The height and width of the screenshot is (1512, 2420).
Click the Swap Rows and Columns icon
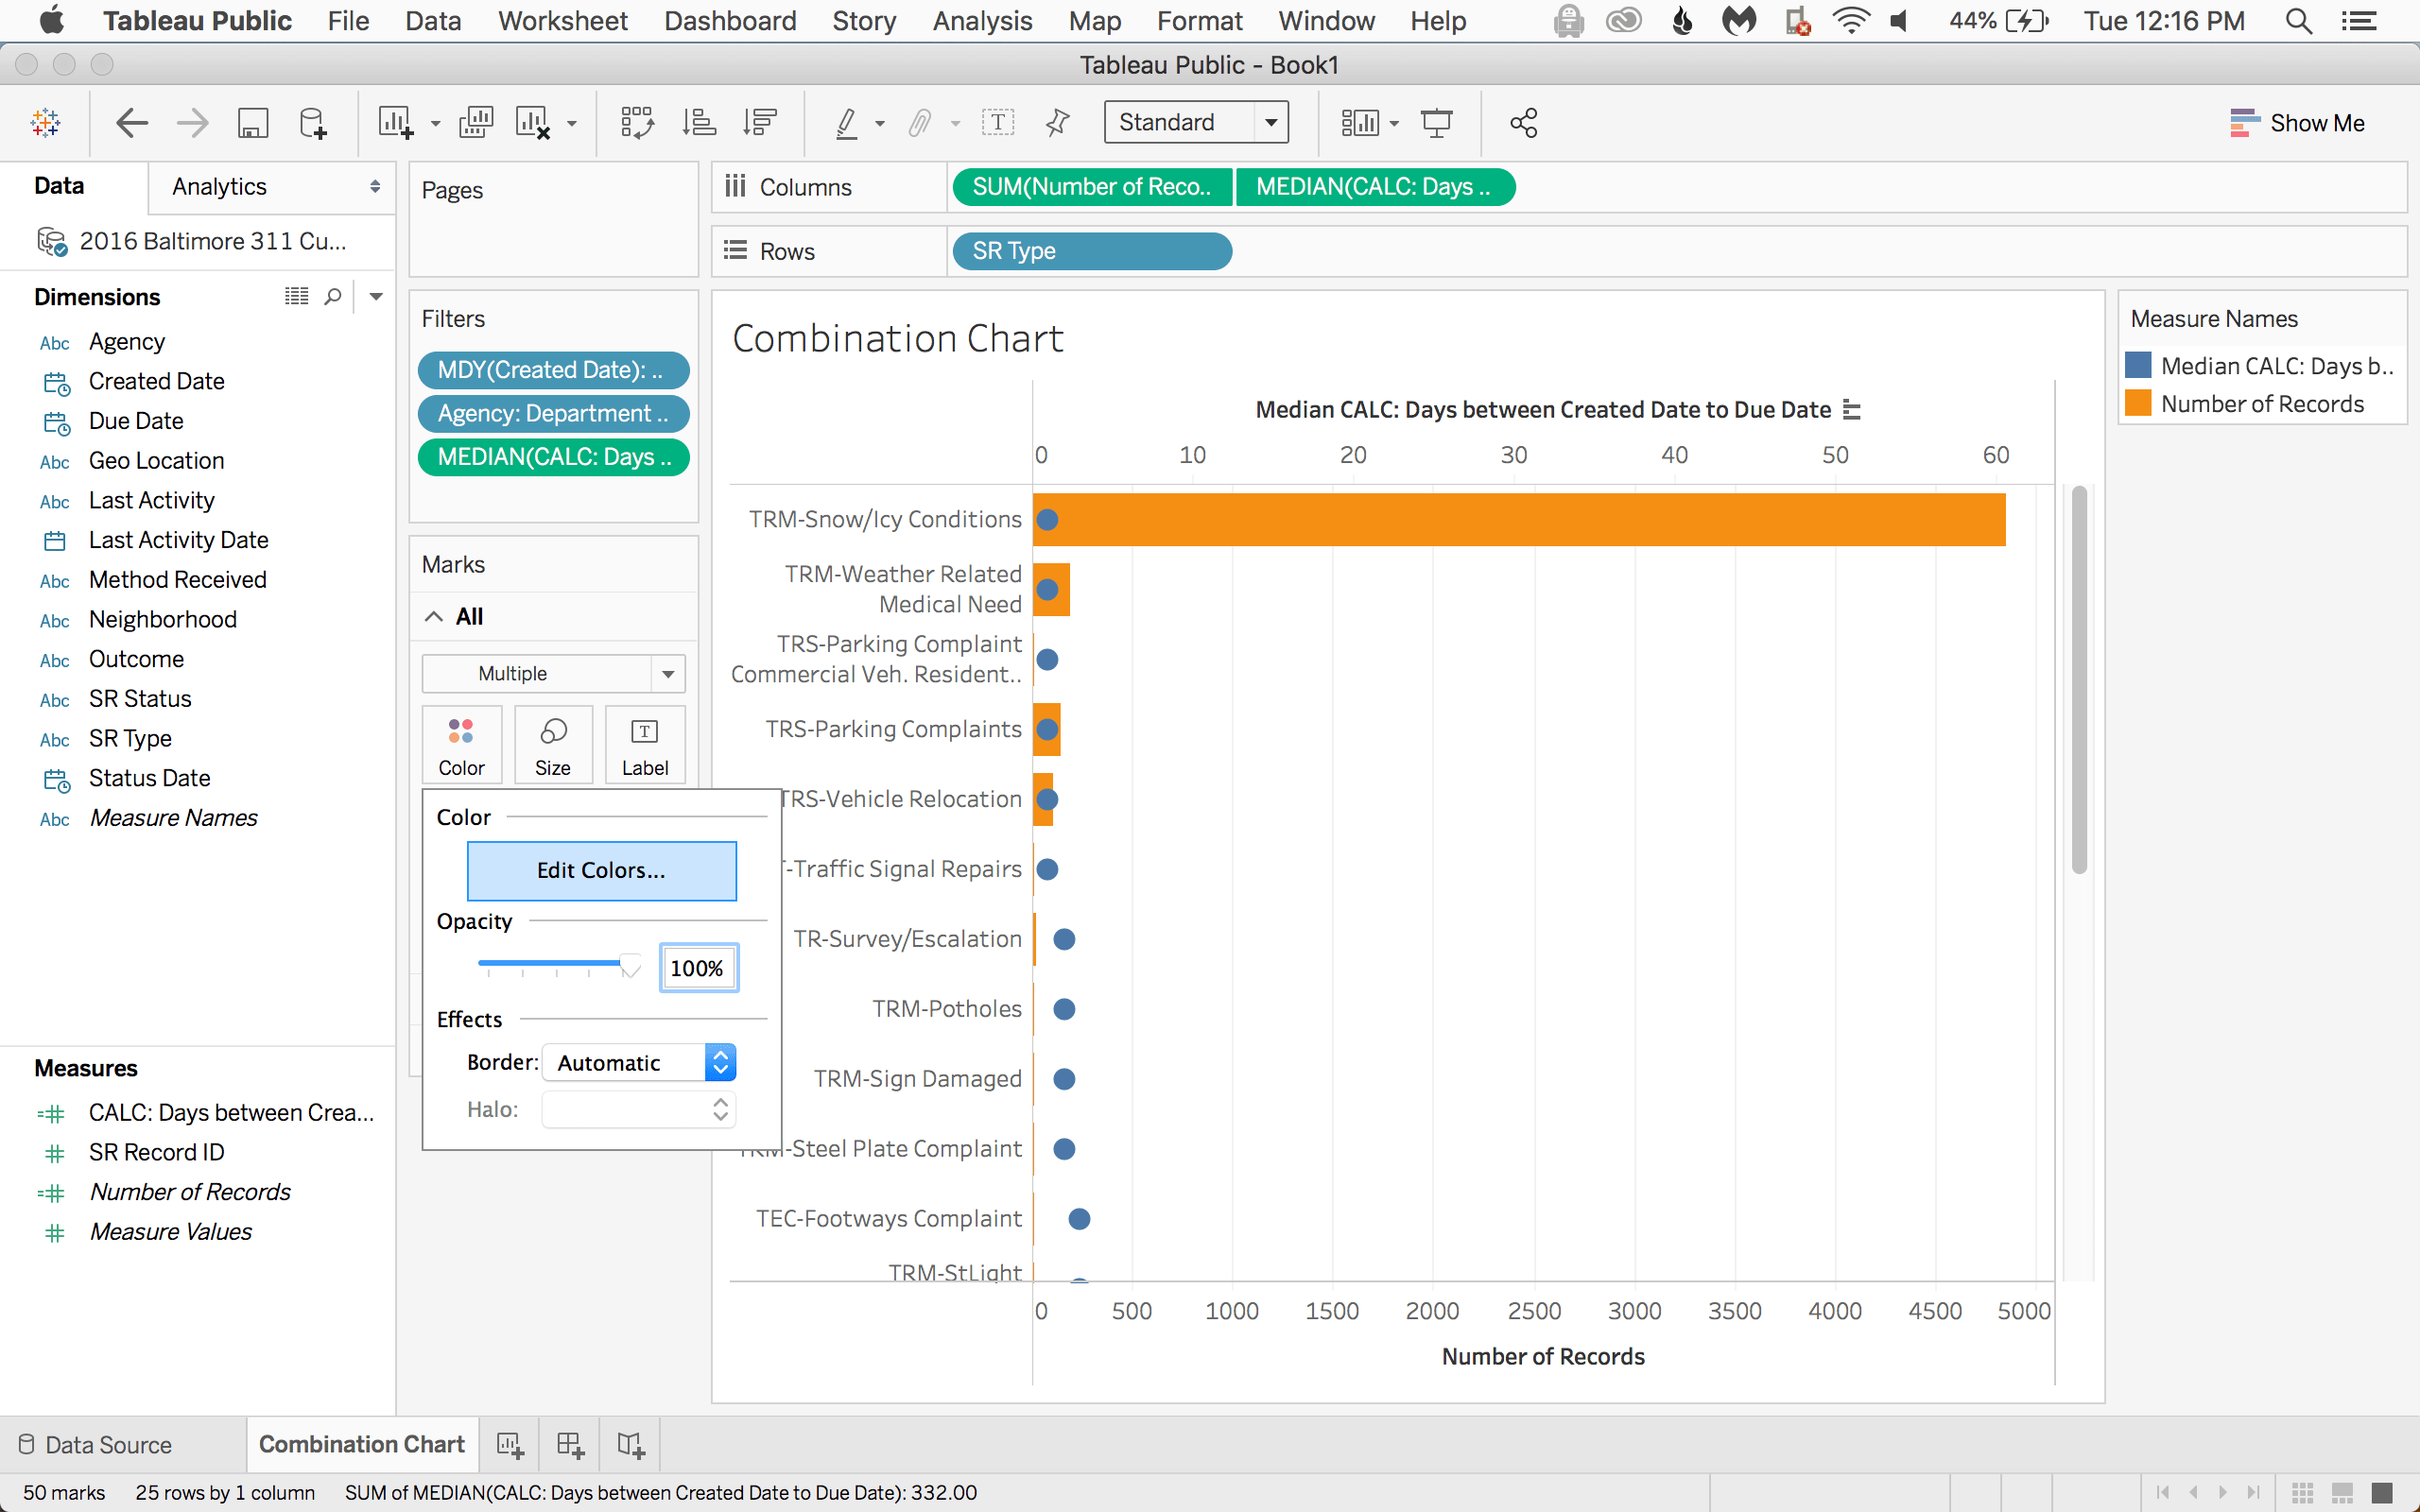pos(636,123)
